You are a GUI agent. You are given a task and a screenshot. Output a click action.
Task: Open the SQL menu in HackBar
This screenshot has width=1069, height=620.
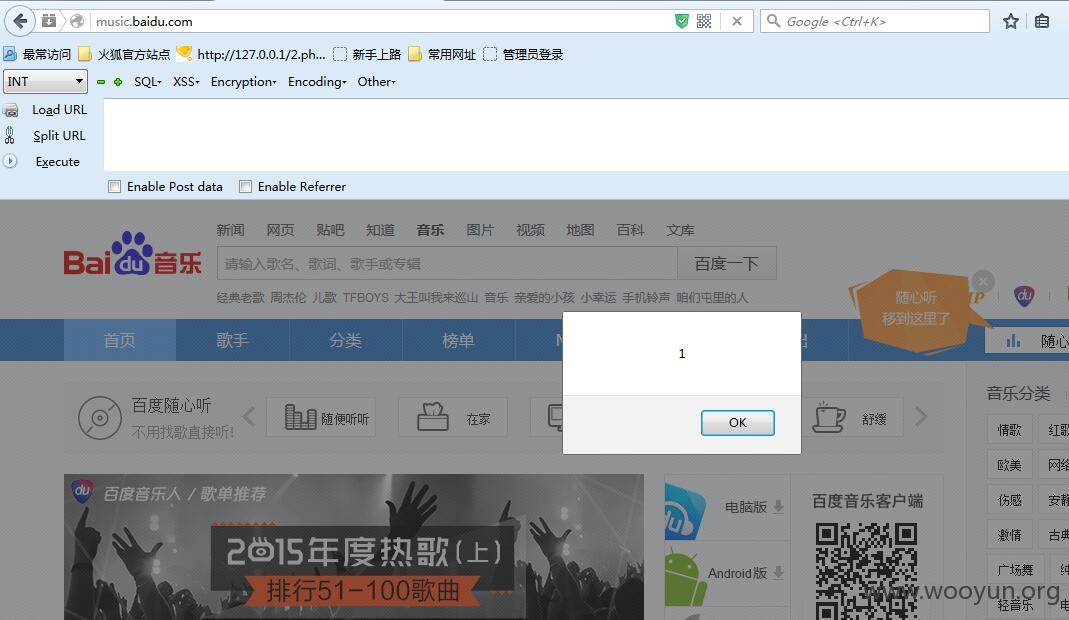(147, 82)
